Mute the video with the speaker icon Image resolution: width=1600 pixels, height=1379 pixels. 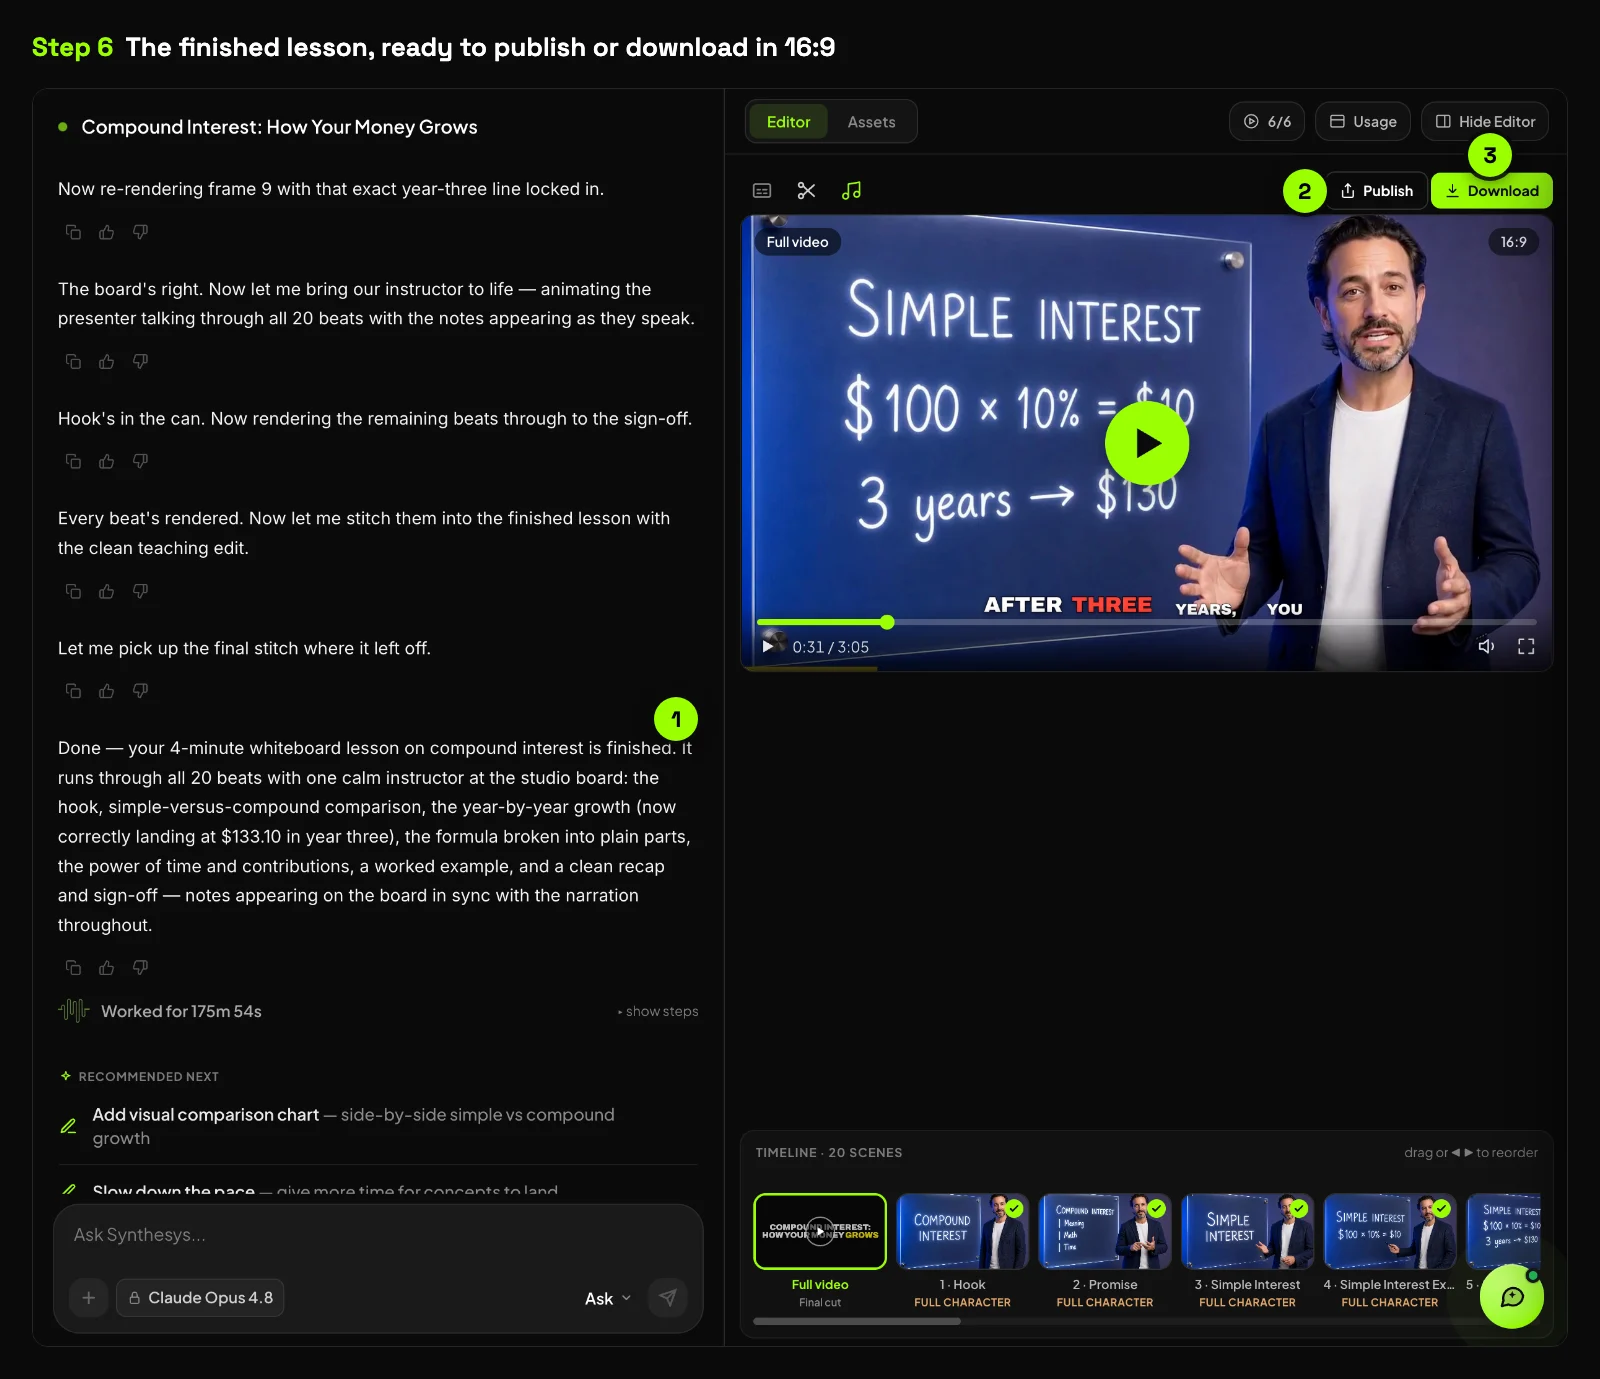(x=1486, y=646)
